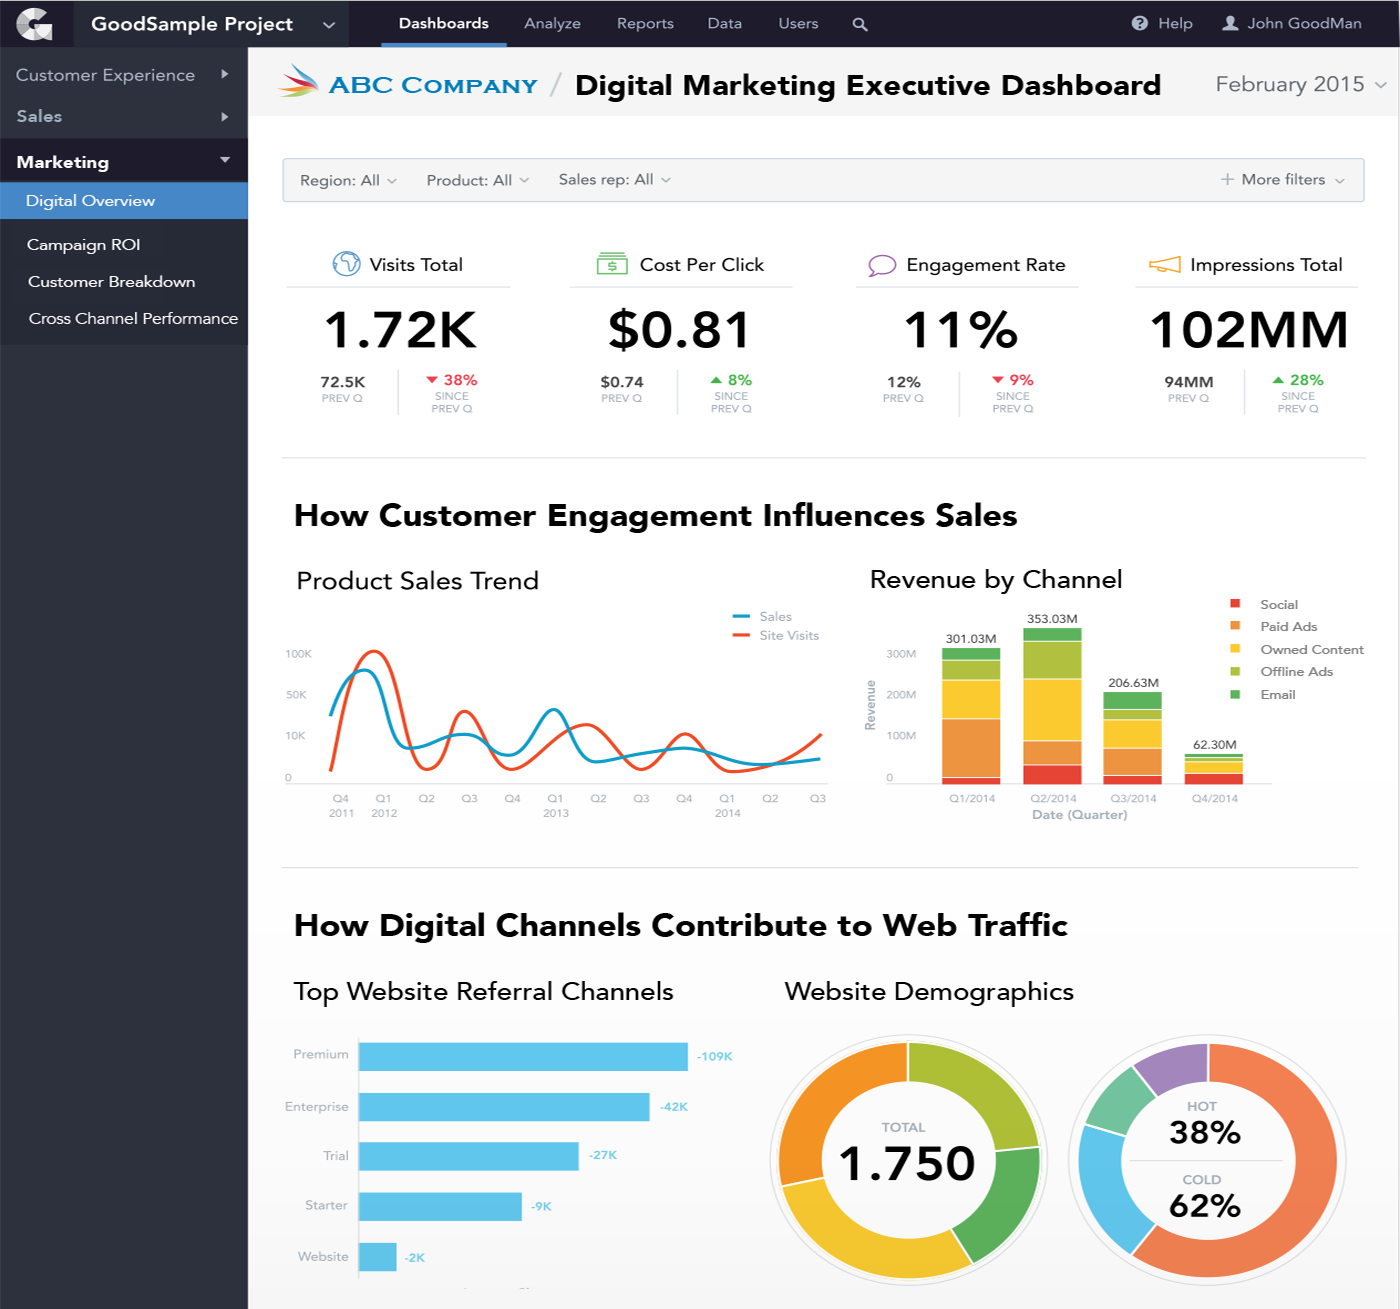1400x1309 pixels.
Task: Expand the Sales sidebar section
Action: point(124,116)
